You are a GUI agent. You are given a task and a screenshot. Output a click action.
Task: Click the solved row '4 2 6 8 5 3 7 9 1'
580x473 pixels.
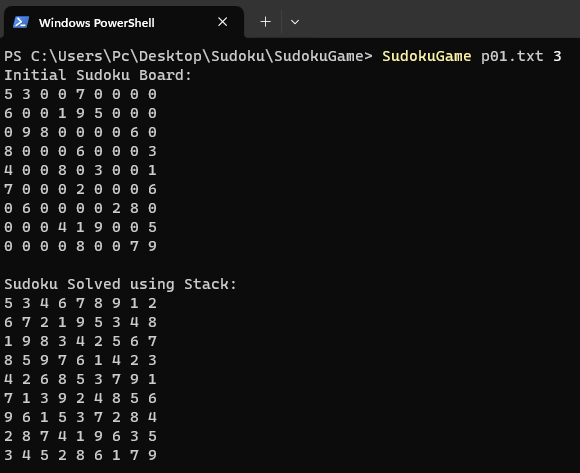[80, 379]
